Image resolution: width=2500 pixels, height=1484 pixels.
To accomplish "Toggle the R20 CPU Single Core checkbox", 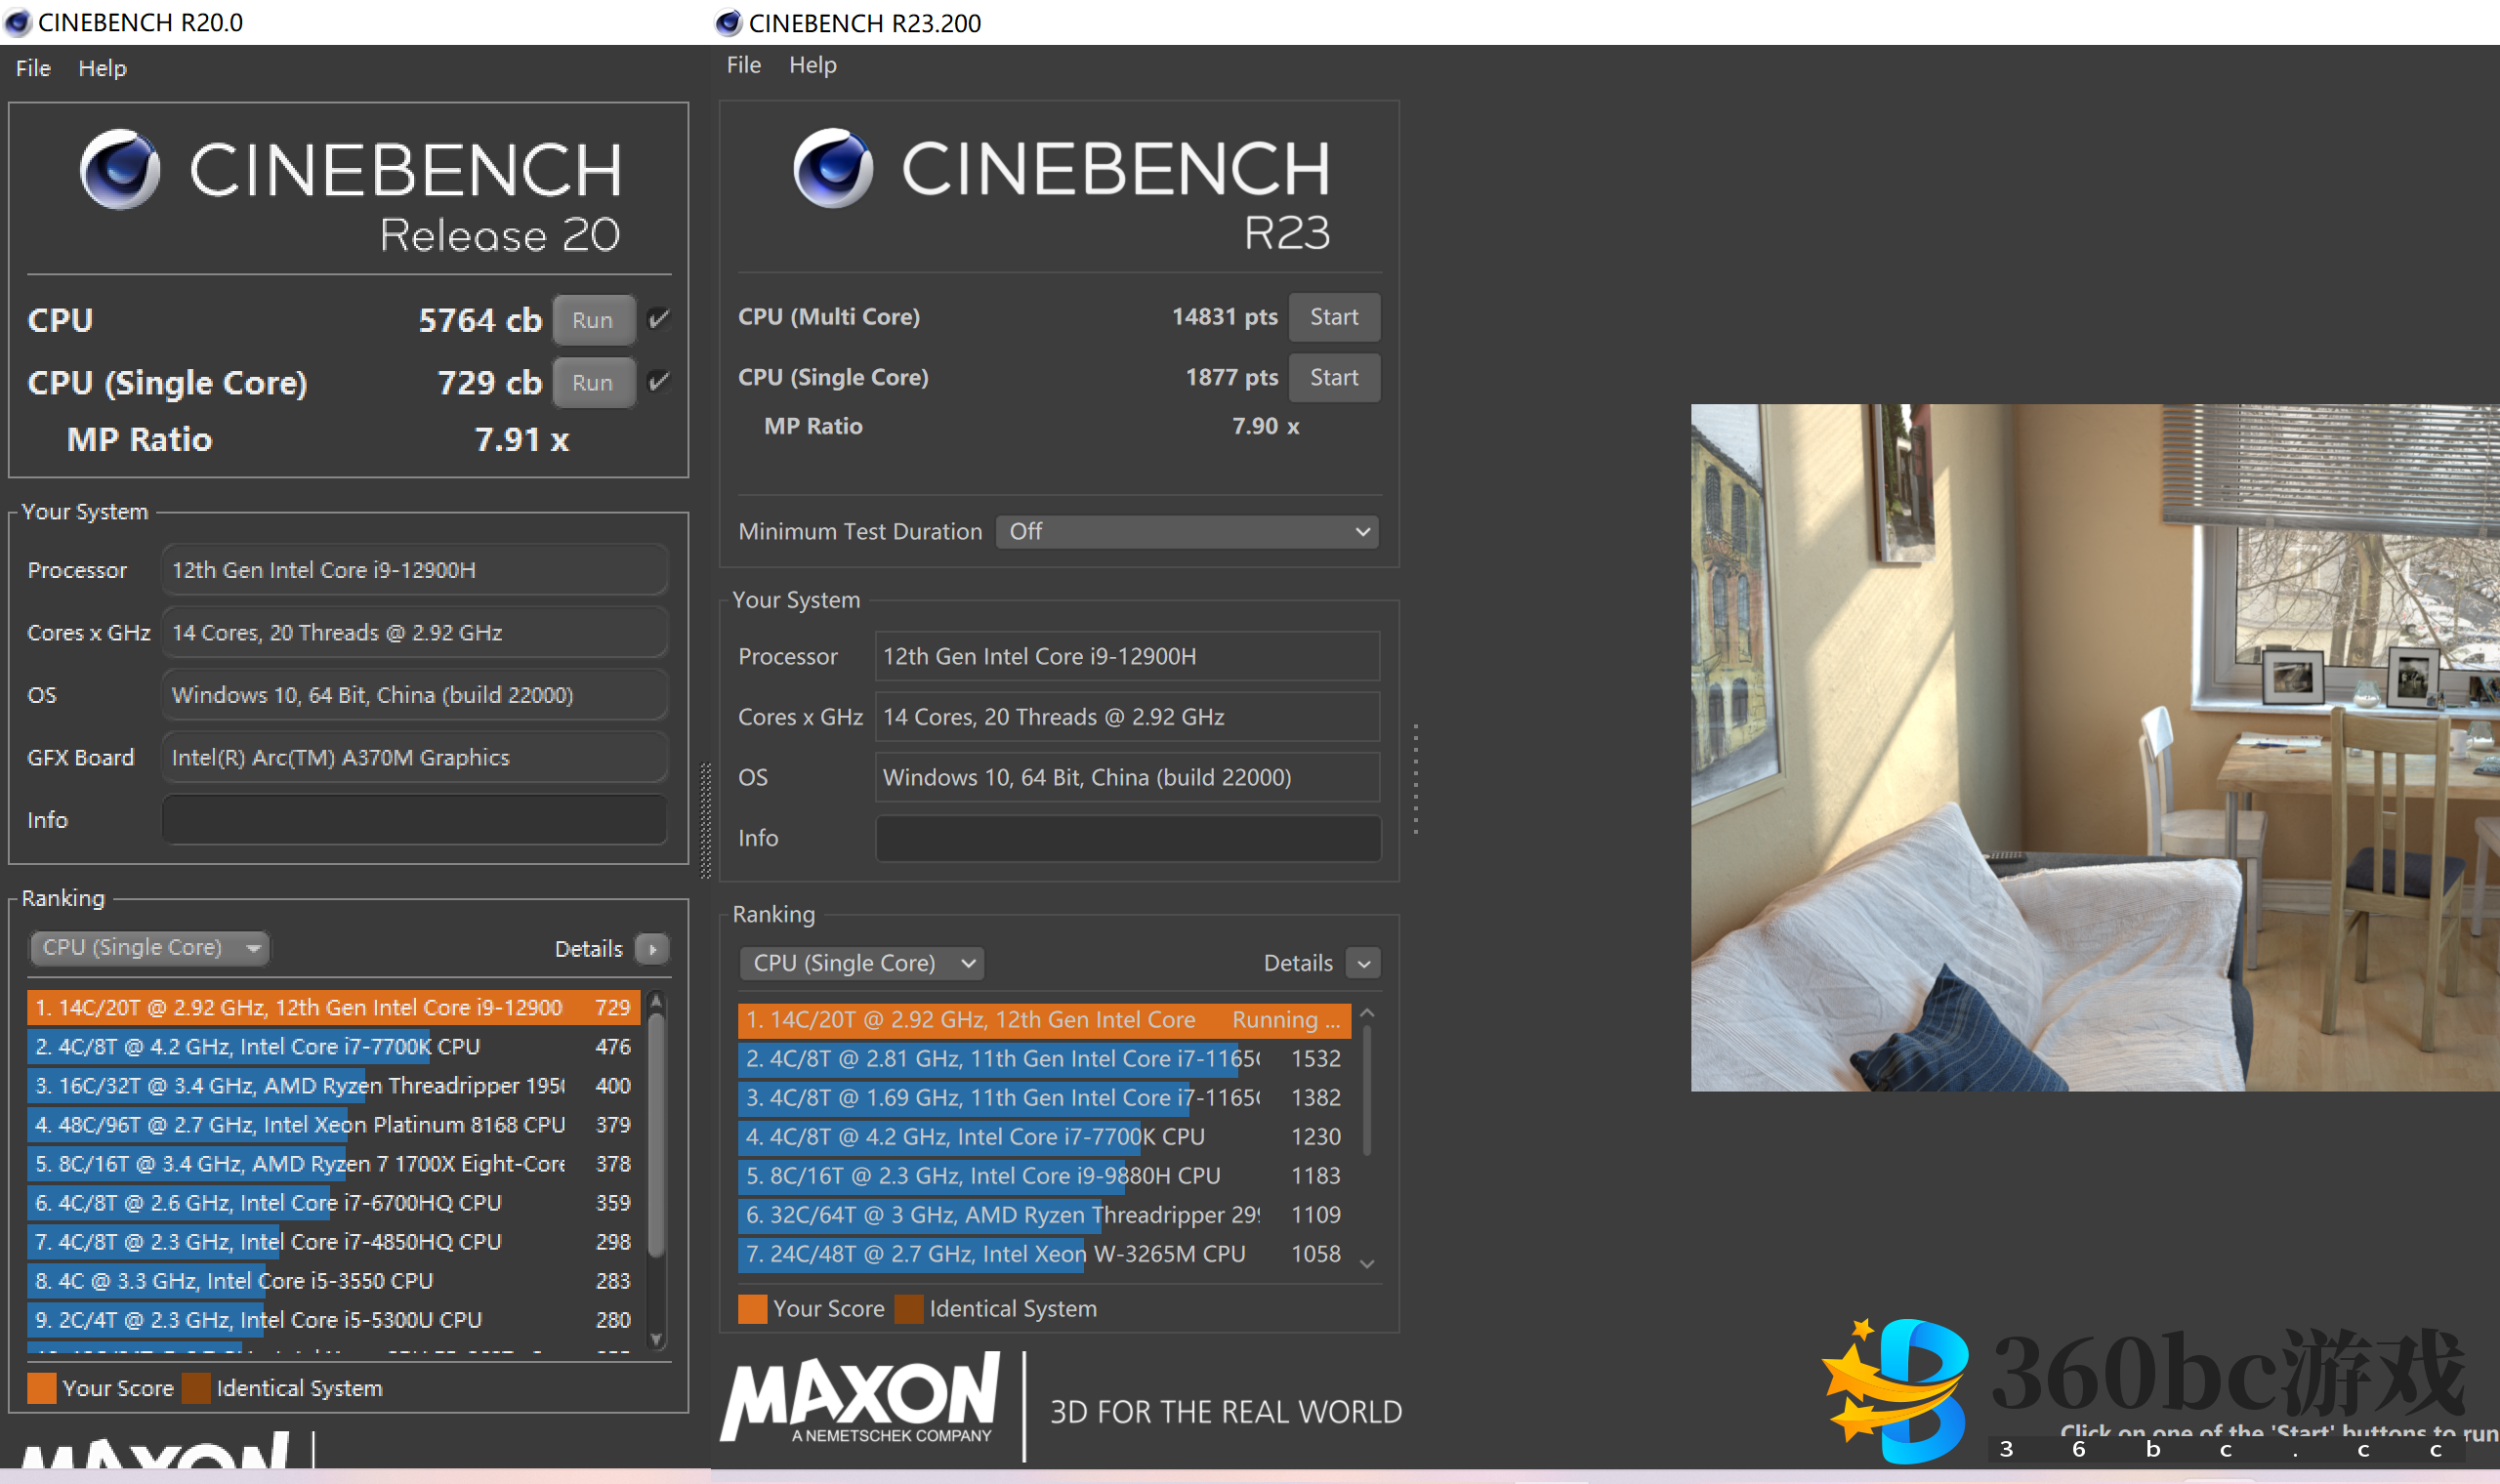I will tap(658, 381).
